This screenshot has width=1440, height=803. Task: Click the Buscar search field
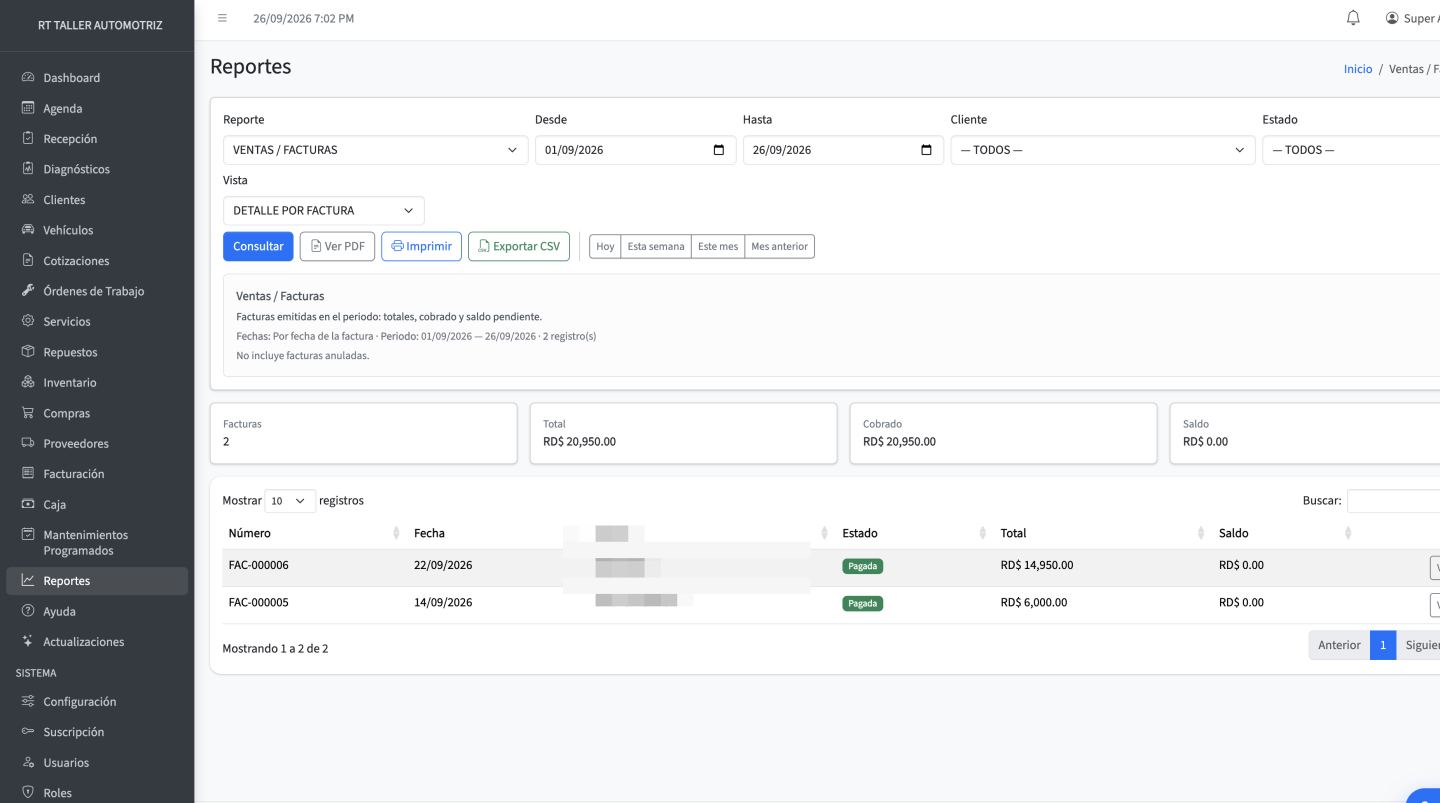(x=1393, y=501)
